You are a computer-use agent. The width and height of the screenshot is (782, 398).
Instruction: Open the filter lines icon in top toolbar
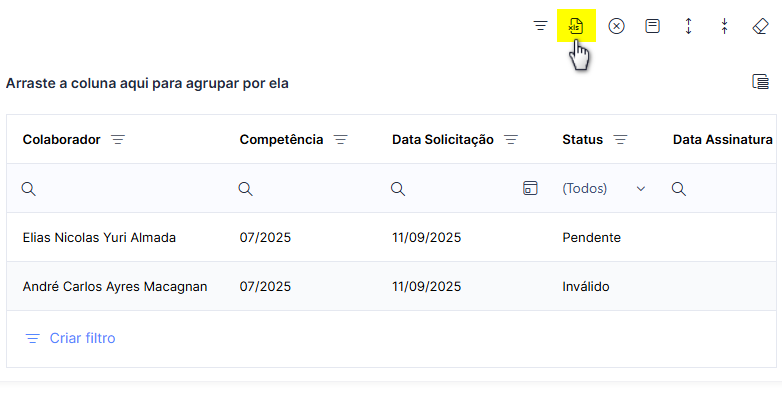point(540,26)
